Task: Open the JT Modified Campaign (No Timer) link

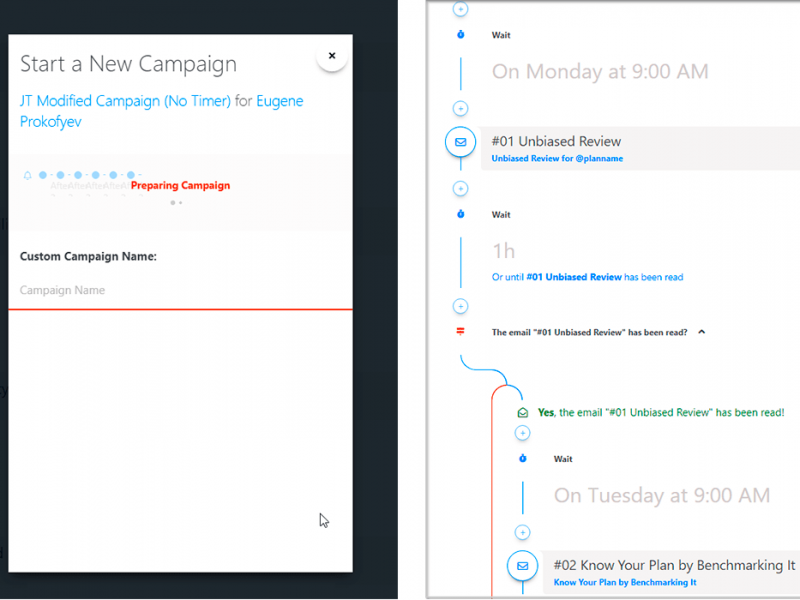Action: pos(125,101)
